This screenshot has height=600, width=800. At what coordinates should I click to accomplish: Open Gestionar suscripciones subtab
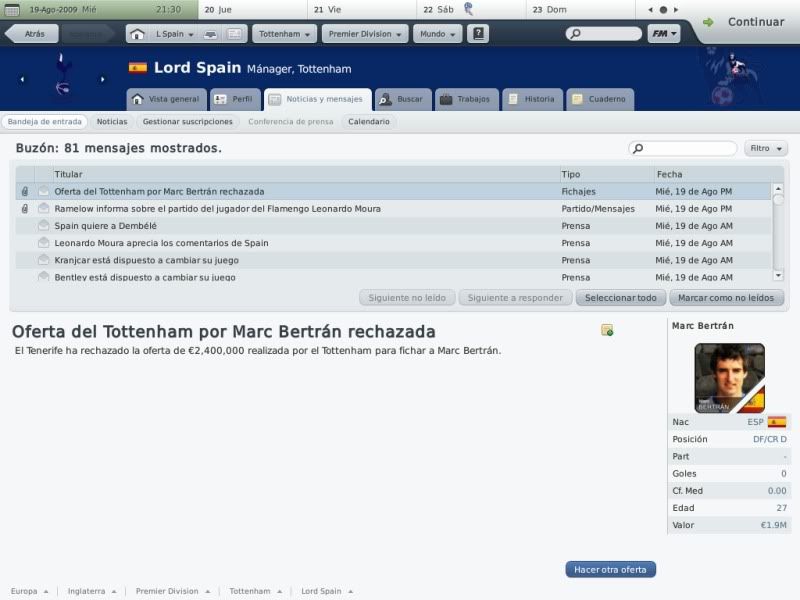[x=188, y=122]
